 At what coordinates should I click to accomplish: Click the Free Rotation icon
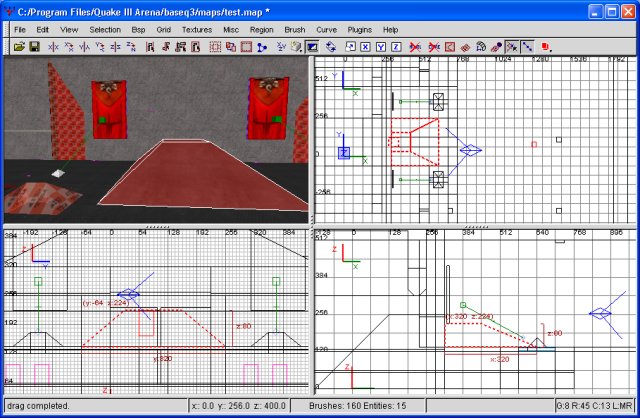(331, 47)
